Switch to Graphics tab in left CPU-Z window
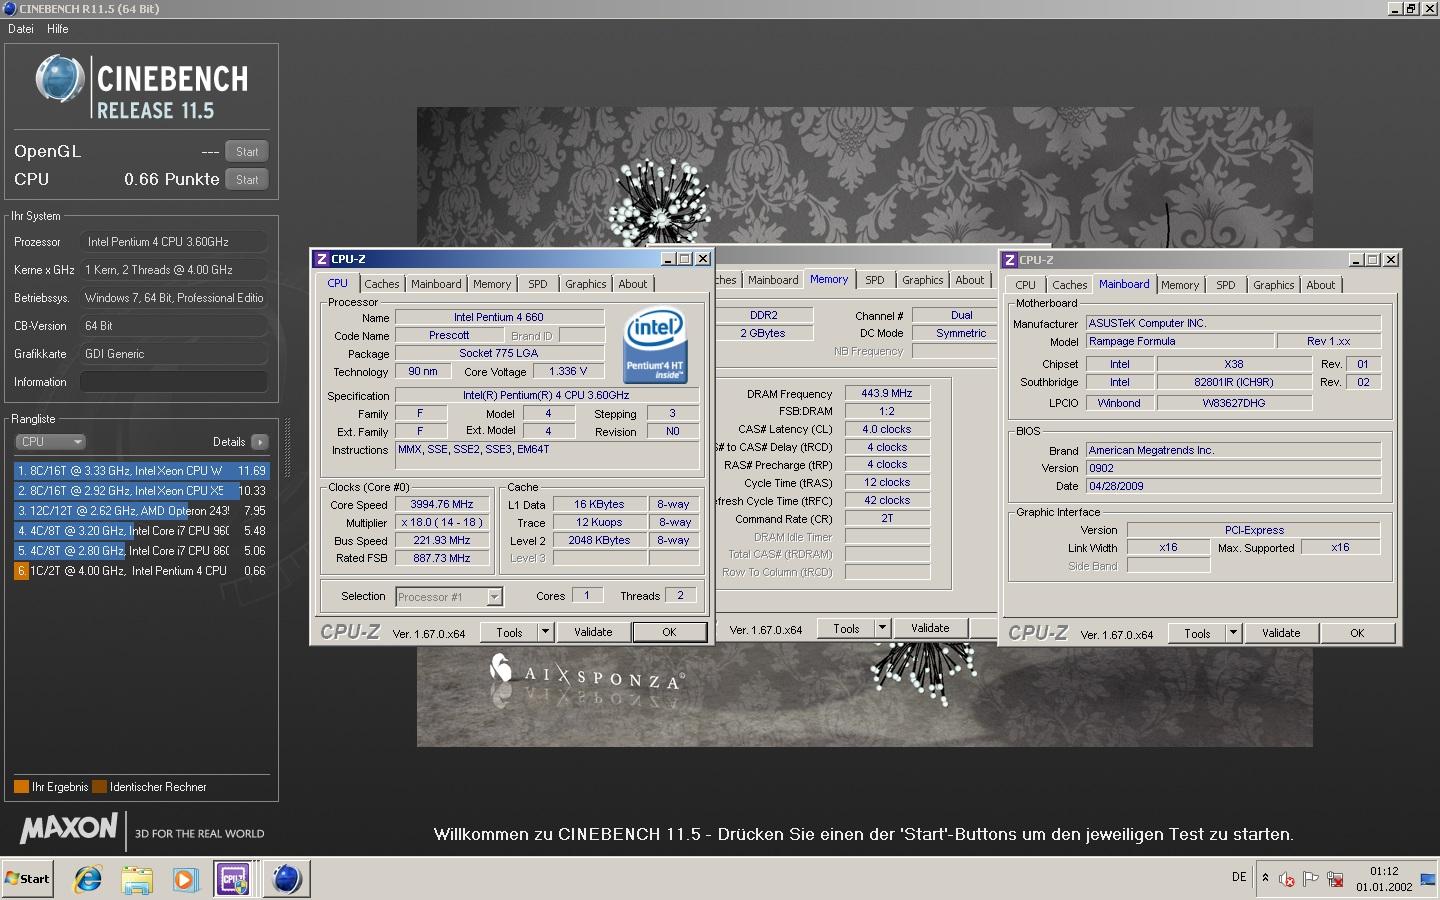The height and width of the screenshot is (900, 1440). coord(586,284)
